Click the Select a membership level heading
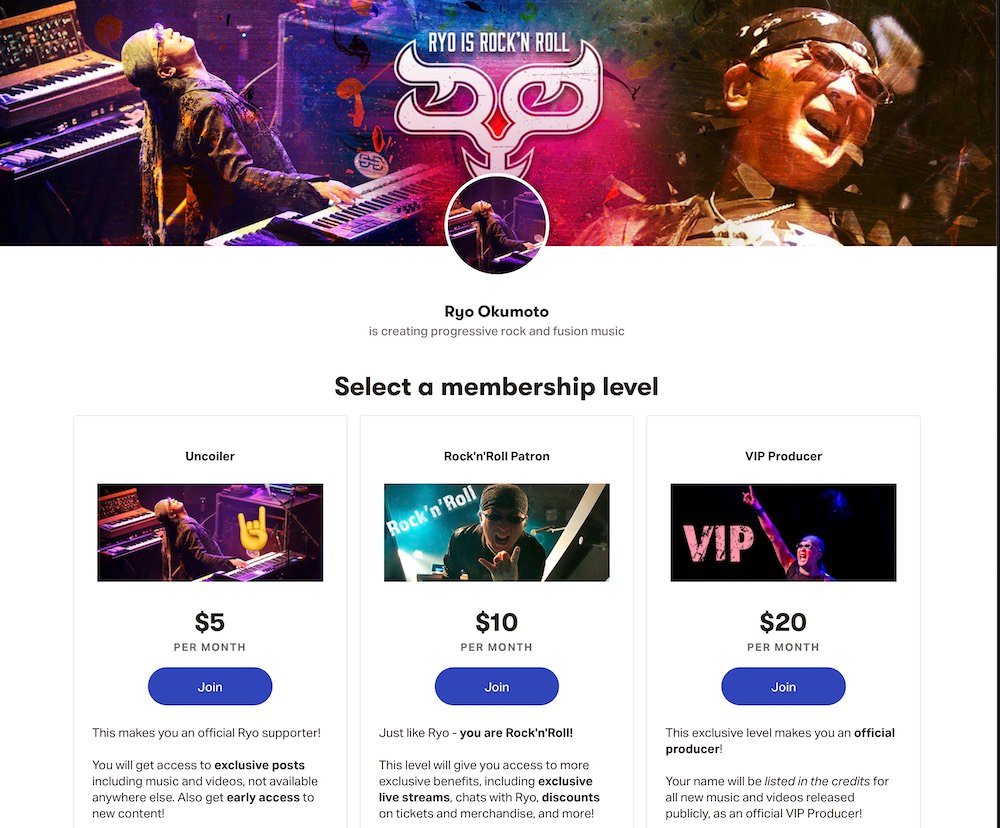Viewport: 1000px width, 828px height. pos(496,387)
